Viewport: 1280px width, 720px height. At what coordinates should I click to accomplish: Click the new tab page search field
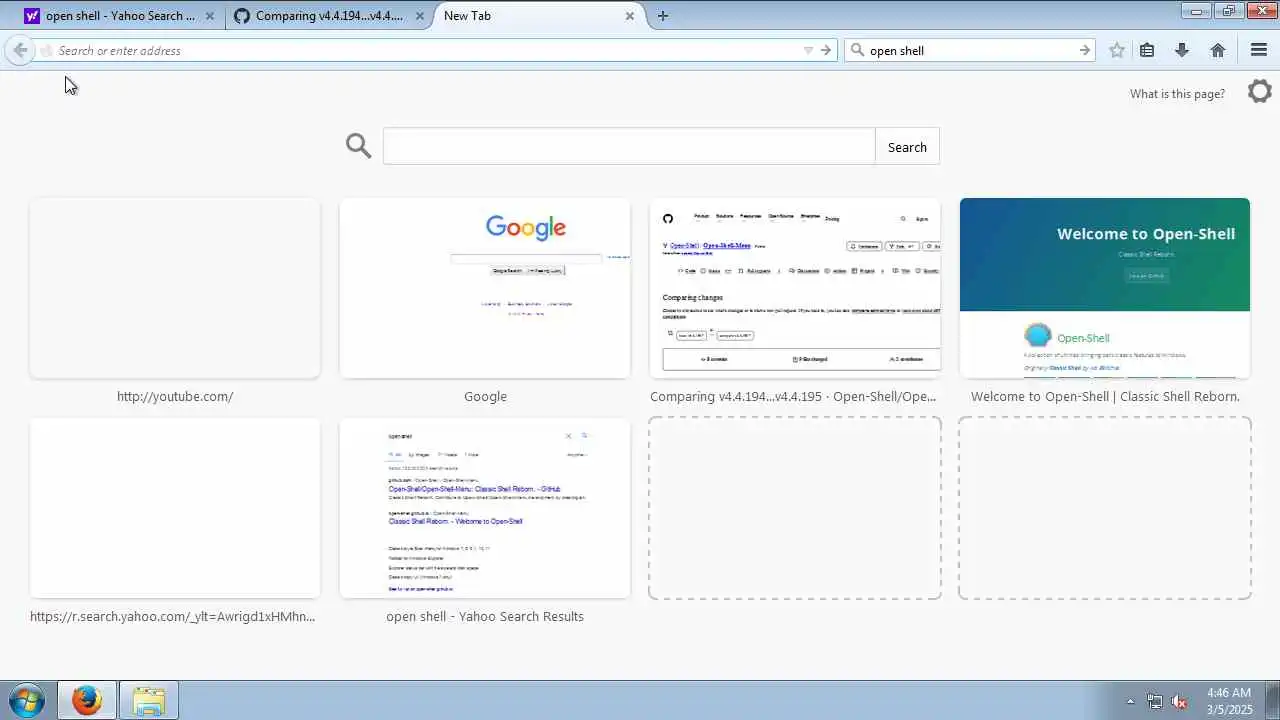[x=629, y=147]
